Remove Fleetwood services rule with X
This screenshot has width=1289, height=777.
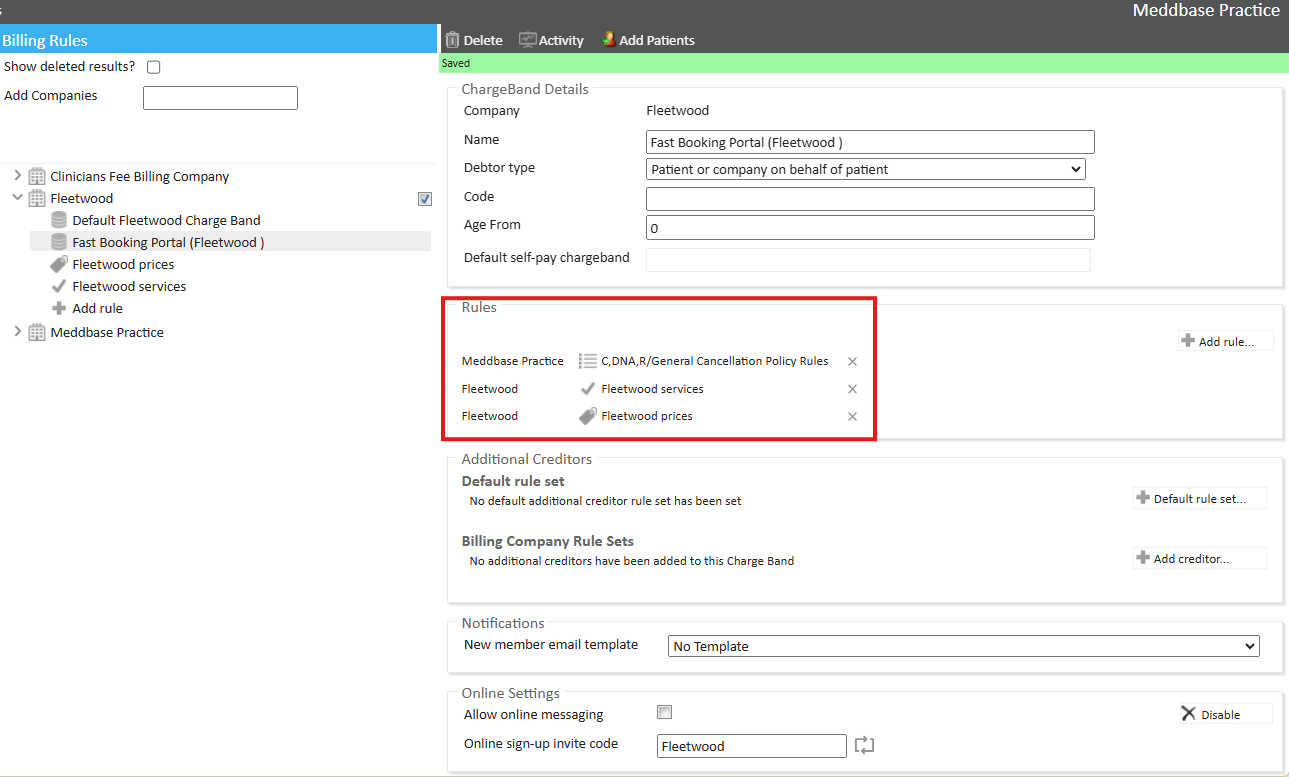tap(852, 389)
